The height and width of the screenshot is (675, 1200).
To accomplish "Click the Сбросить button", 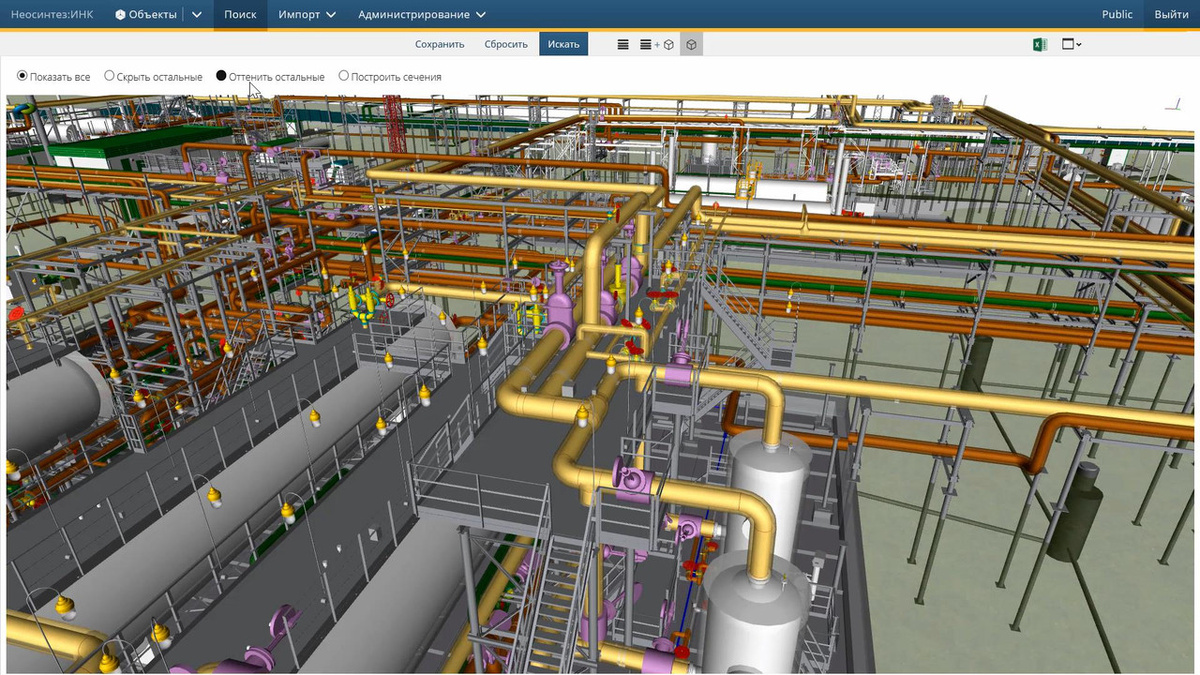I will tap(506, 44).
